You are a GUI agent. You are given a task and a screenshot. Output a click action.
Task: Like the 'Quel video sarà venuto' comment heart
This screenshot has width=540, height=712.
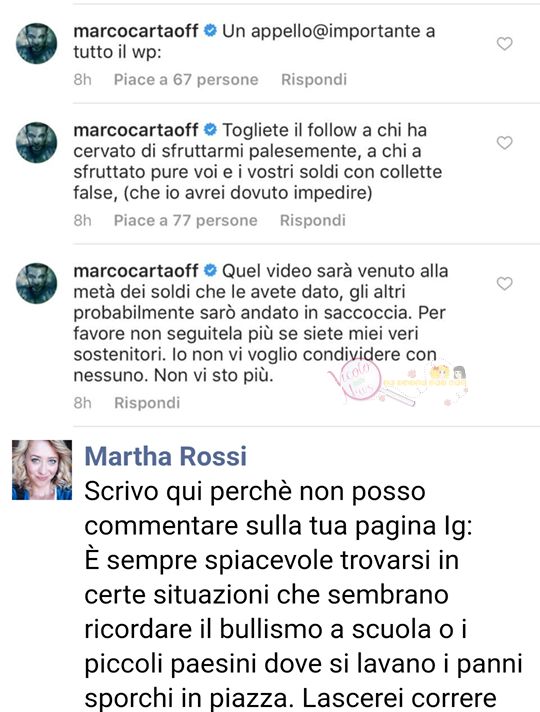pyautogui.click(x=504, y=284)
